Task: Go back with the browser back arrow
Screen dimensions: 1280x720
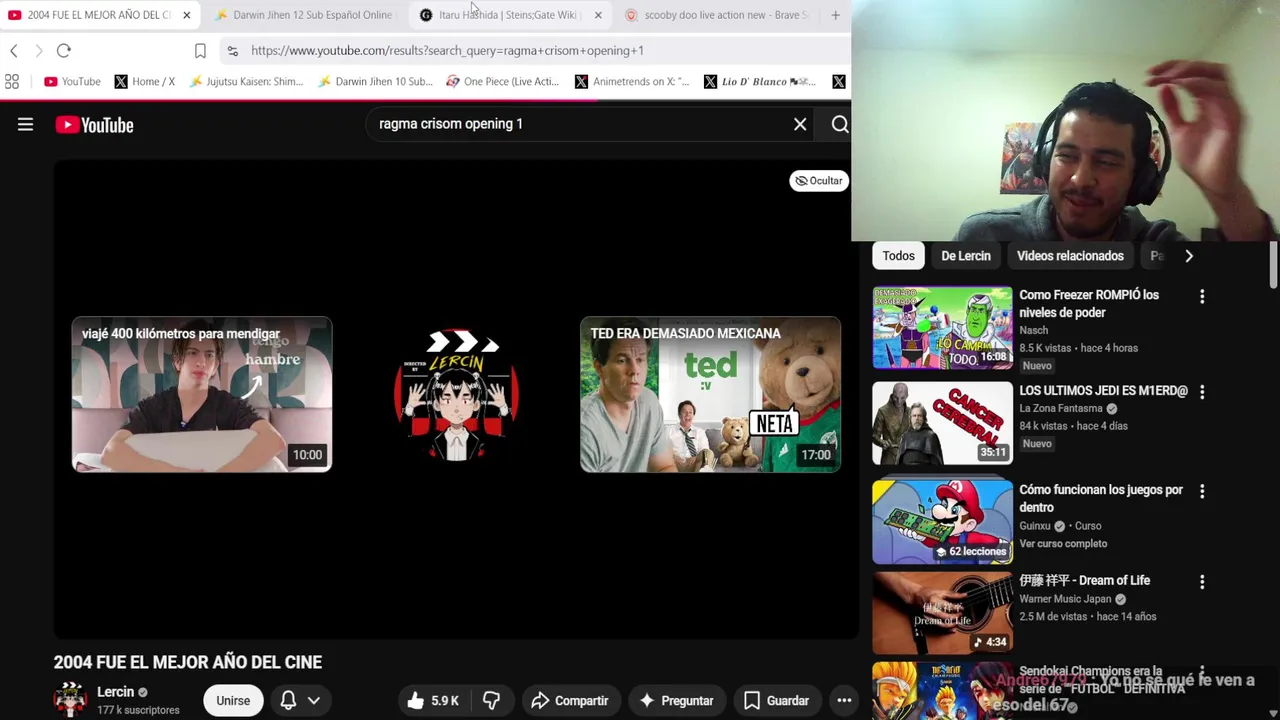Action: point(14,50)
